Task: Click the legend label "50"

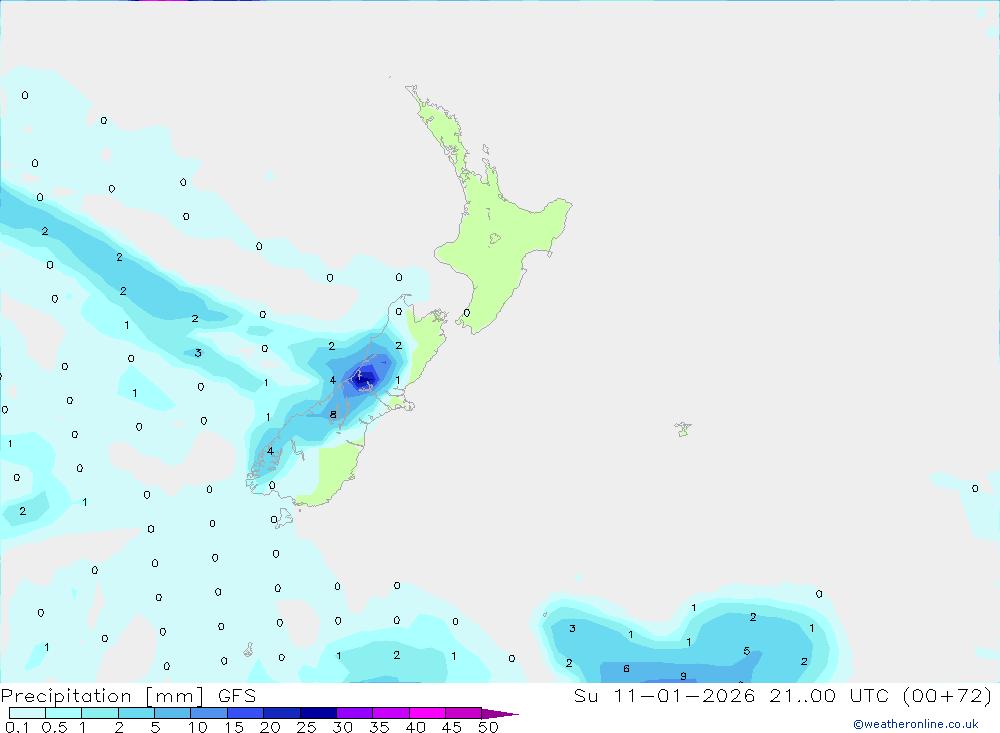Action: [x=489, y=727]
